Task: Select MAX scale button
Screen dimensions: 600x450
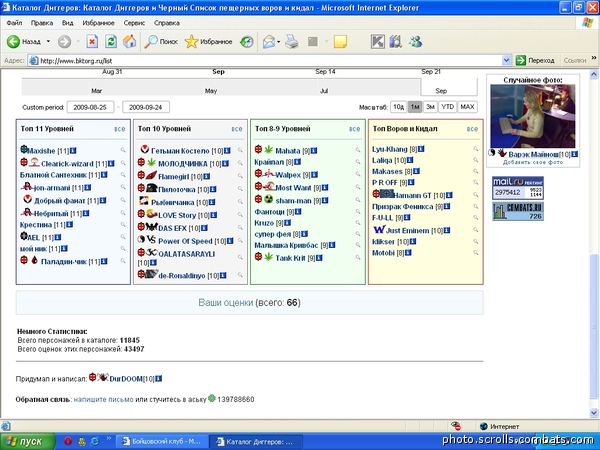Action: (467, 107)
